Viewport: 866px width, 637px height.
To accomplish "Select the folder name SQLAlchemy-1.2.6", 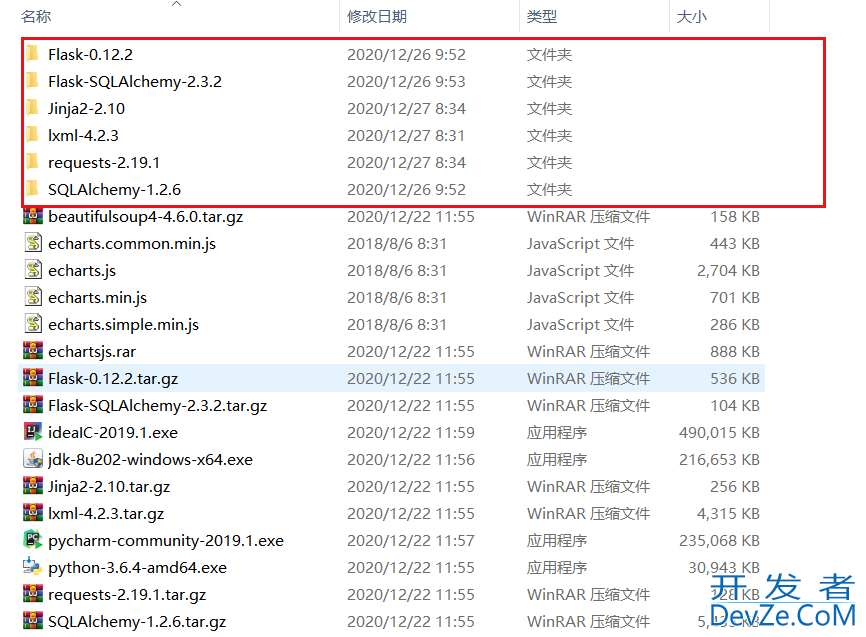I will click(x=114, y=190).
